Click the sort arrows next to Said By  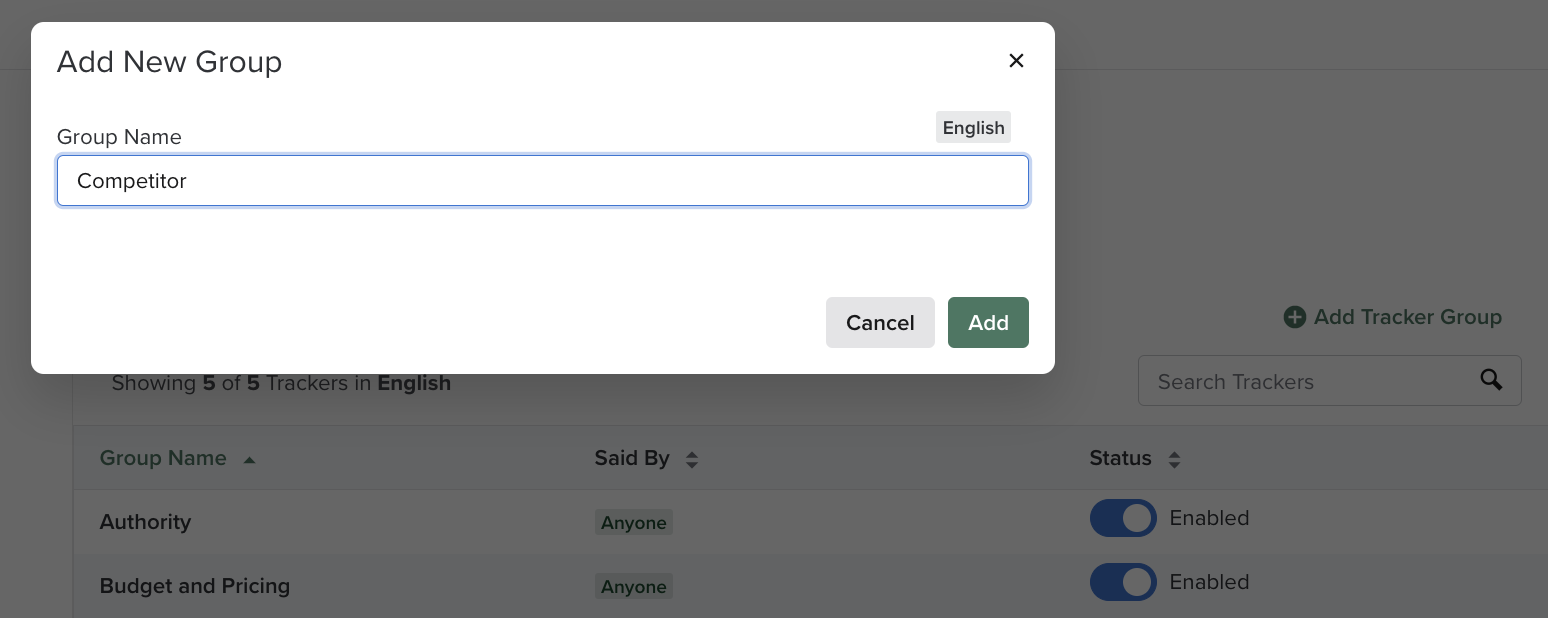(x=691, y=459)
